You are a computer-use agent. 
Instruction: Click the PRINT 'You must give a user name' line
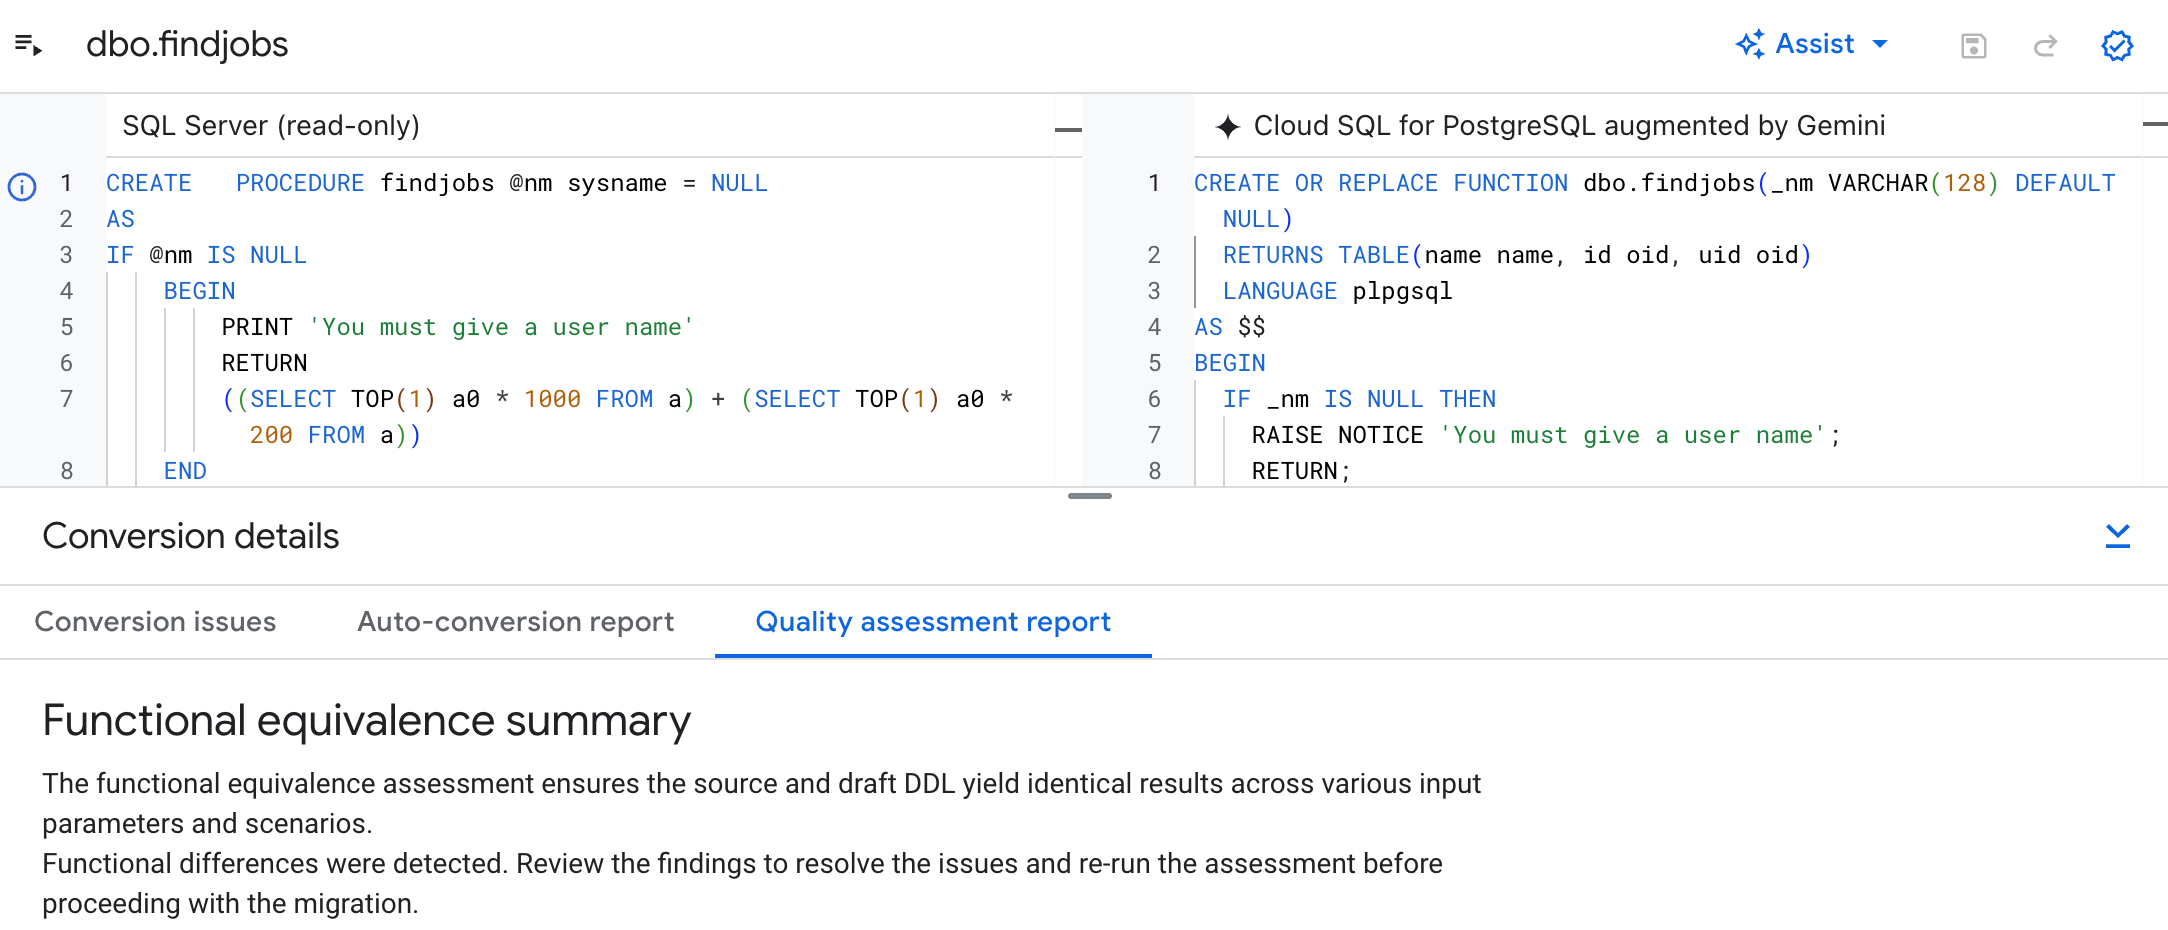click(457, 328)
